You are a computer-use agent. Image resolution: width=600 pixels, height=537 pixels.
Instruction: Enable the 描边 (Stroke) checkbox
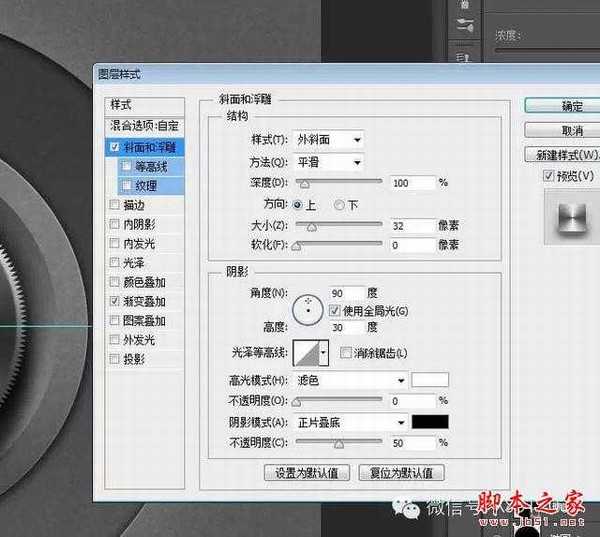click(113, 205)
